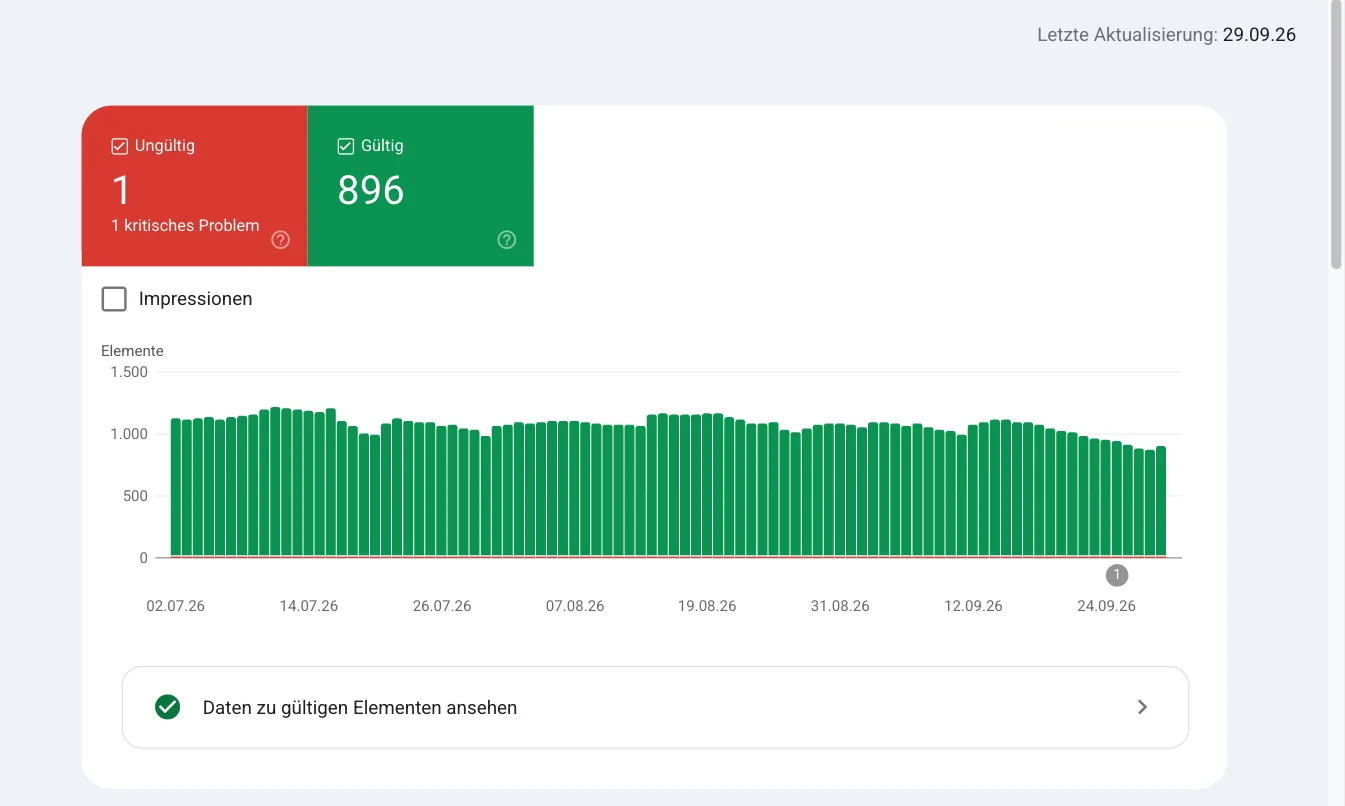The width and height of the screenshot is (1345, 806).
Task: Click the bar above the 19.08.26 date label
Action: pos(707,485)
